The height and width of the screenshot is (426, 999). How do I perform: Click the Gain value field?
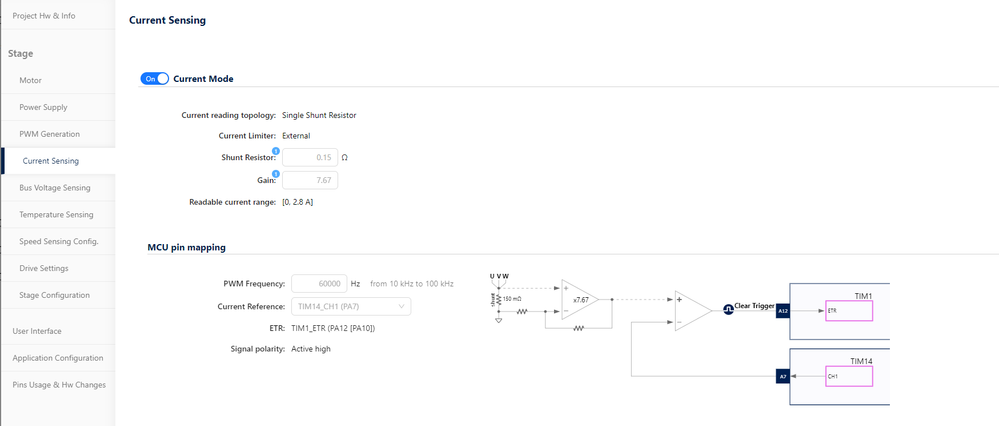pos(310,180)
